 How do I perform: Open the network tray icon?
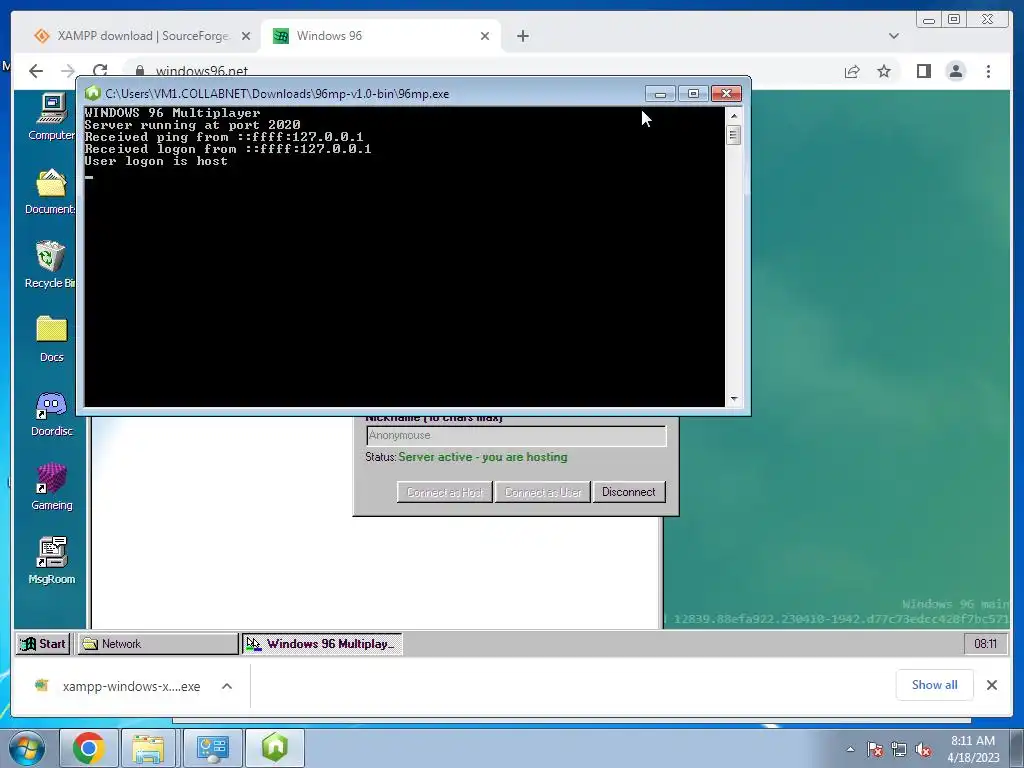tap(899, 749)
